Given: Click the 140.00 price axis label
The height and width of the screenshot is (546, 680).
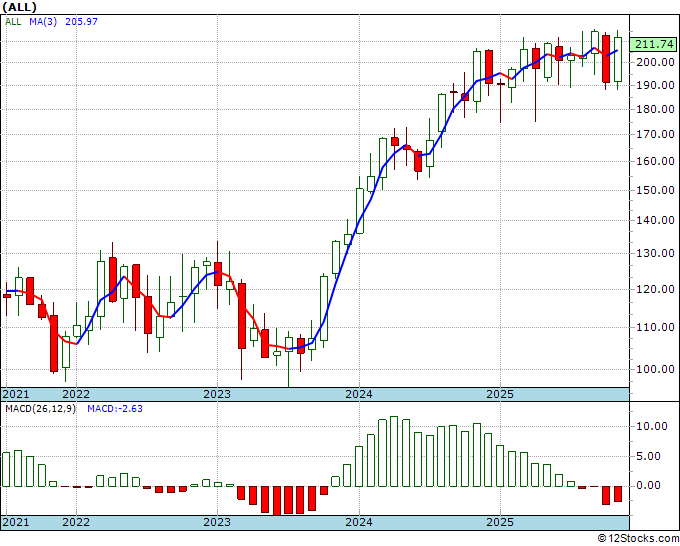Looking at the screenshot, I should 655,220.
